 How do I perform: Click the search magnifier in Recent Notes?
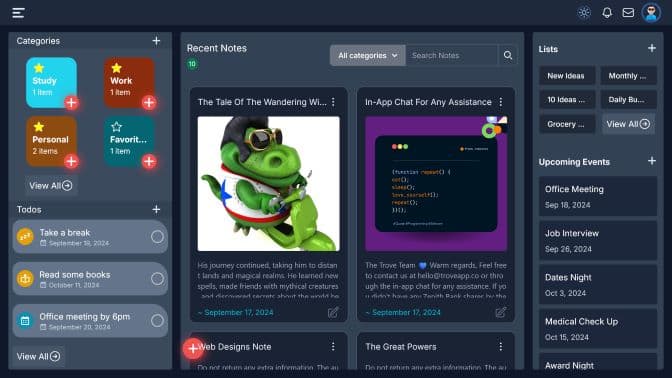pyautogui.click(x=508, y=55)
